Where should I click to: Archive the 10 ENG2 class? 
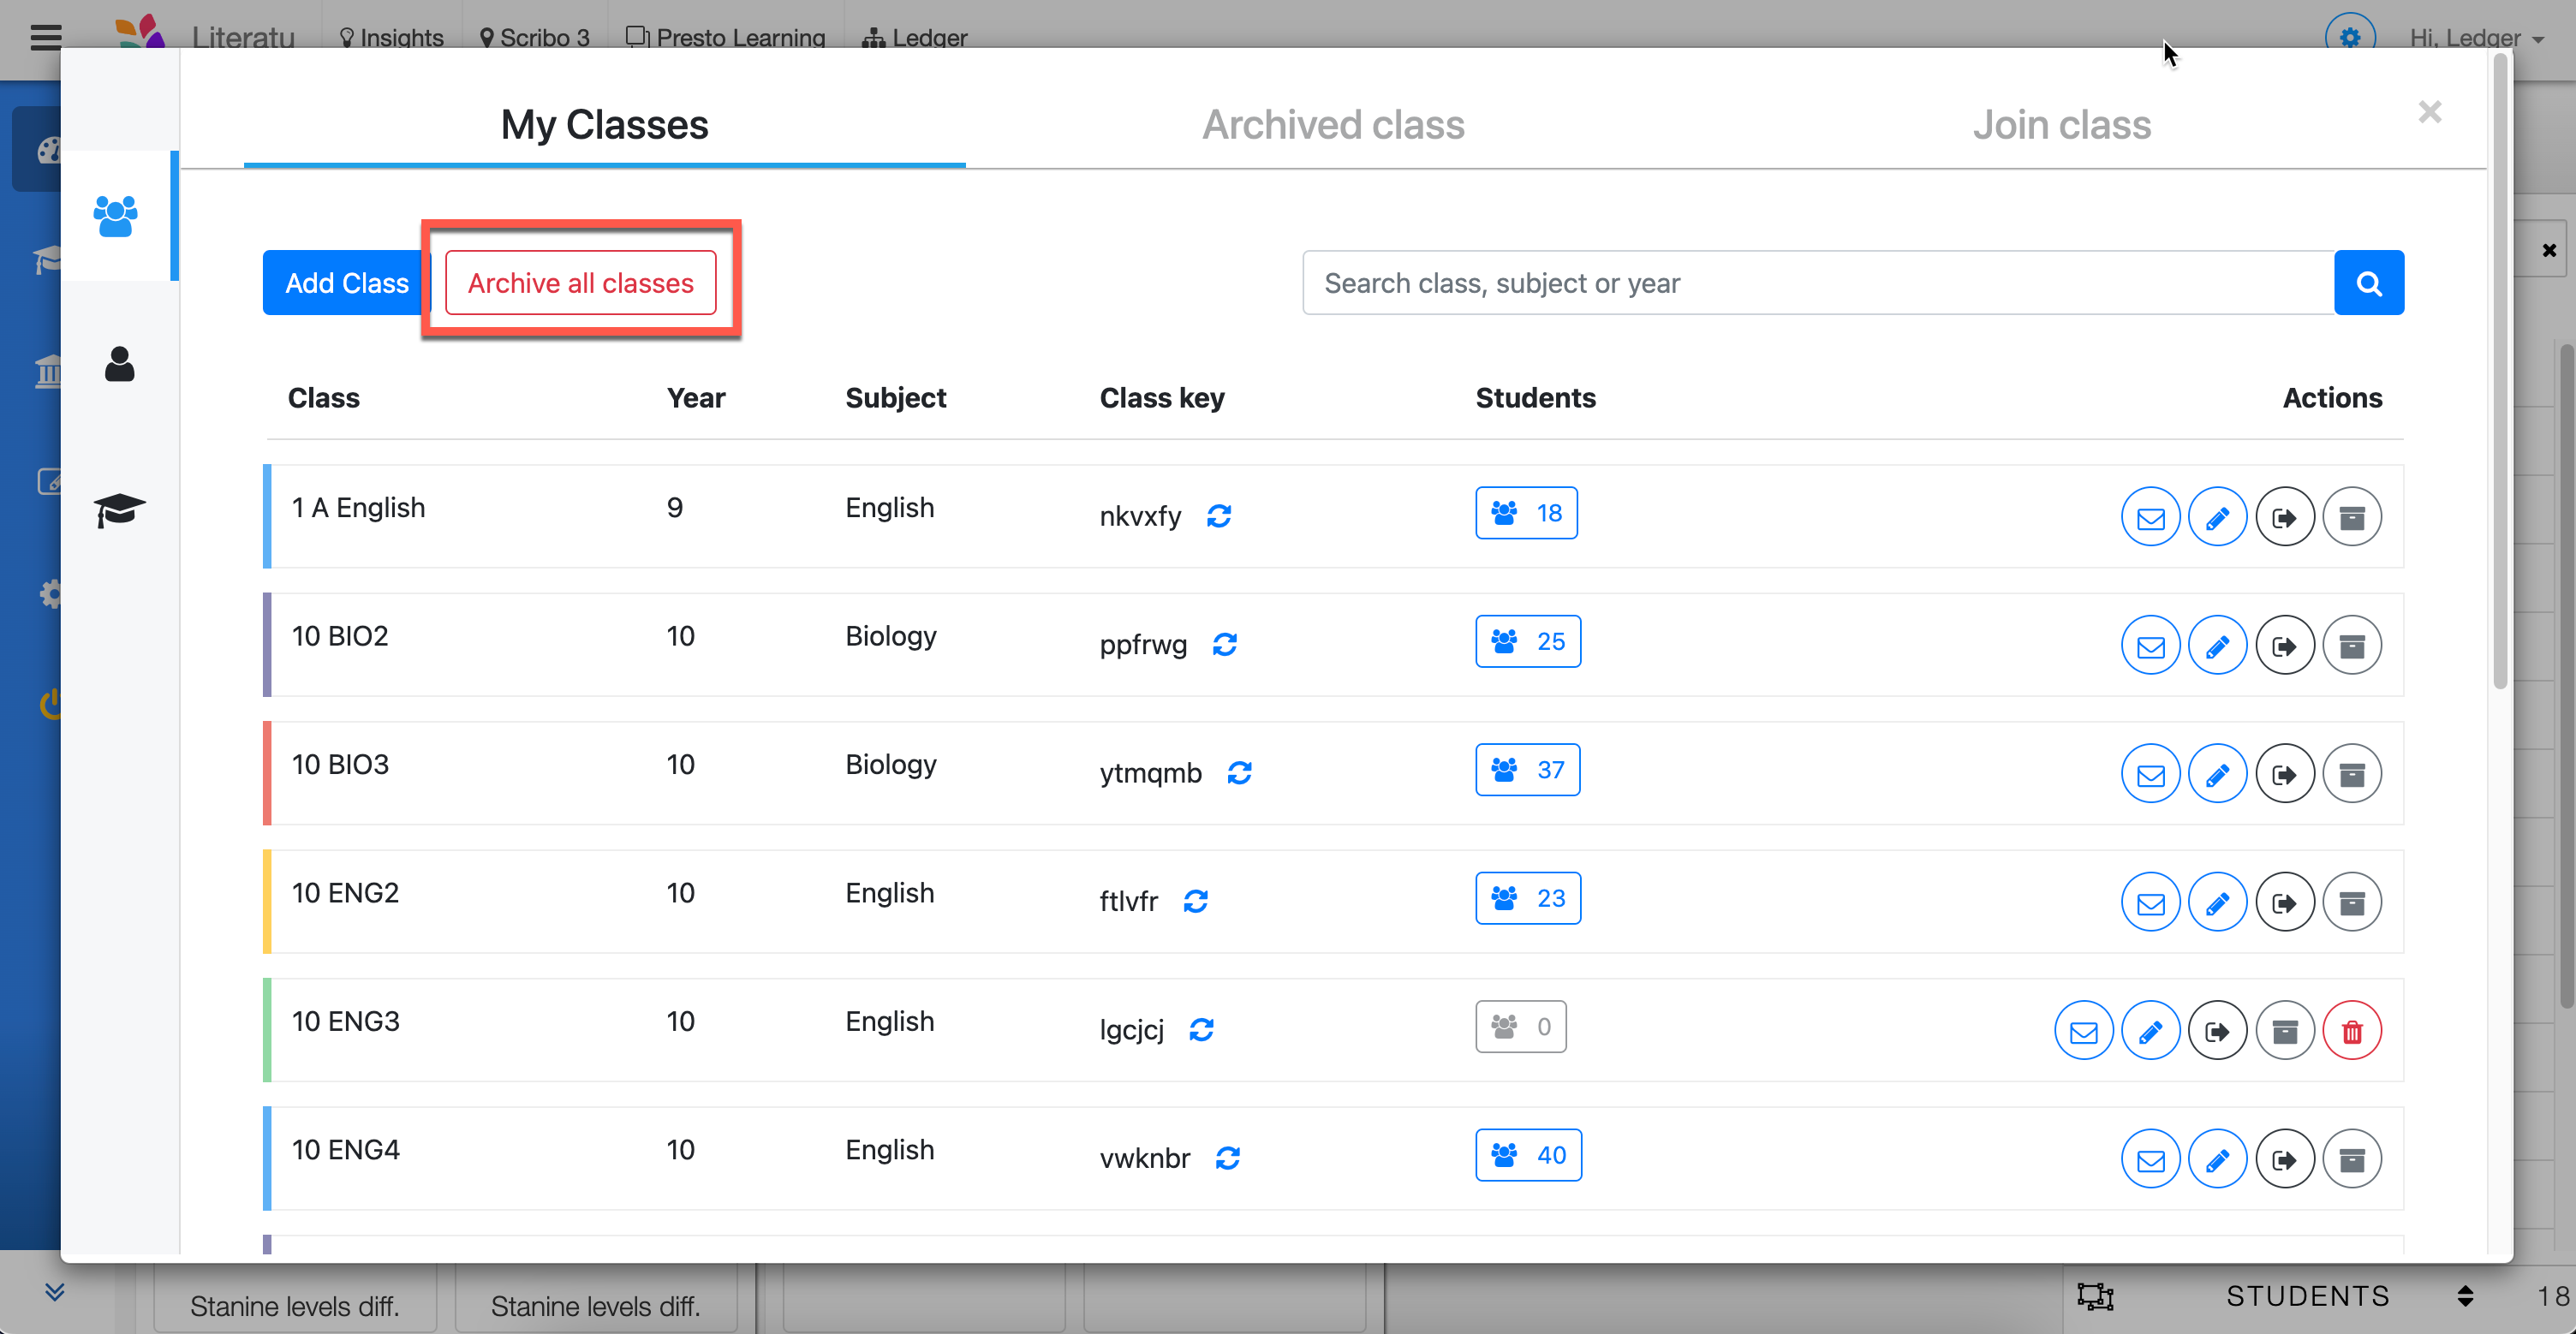[2352, 903]
